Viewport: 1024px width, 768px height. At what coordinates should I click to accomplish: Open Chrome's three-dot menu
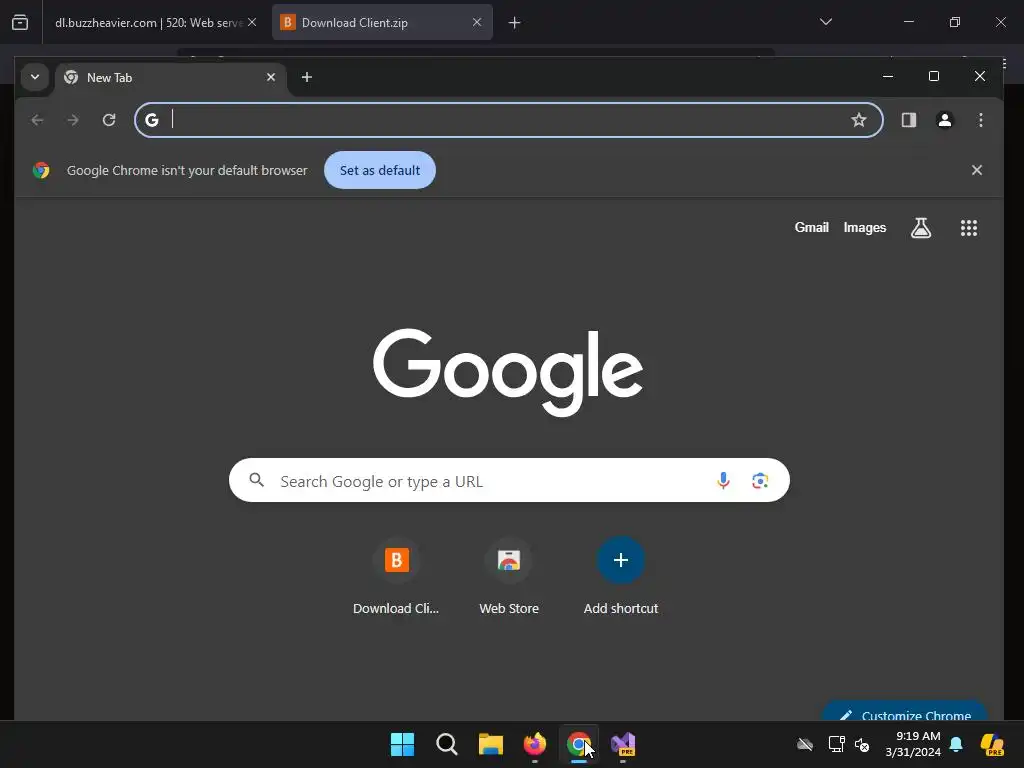[x=980, y=120]
